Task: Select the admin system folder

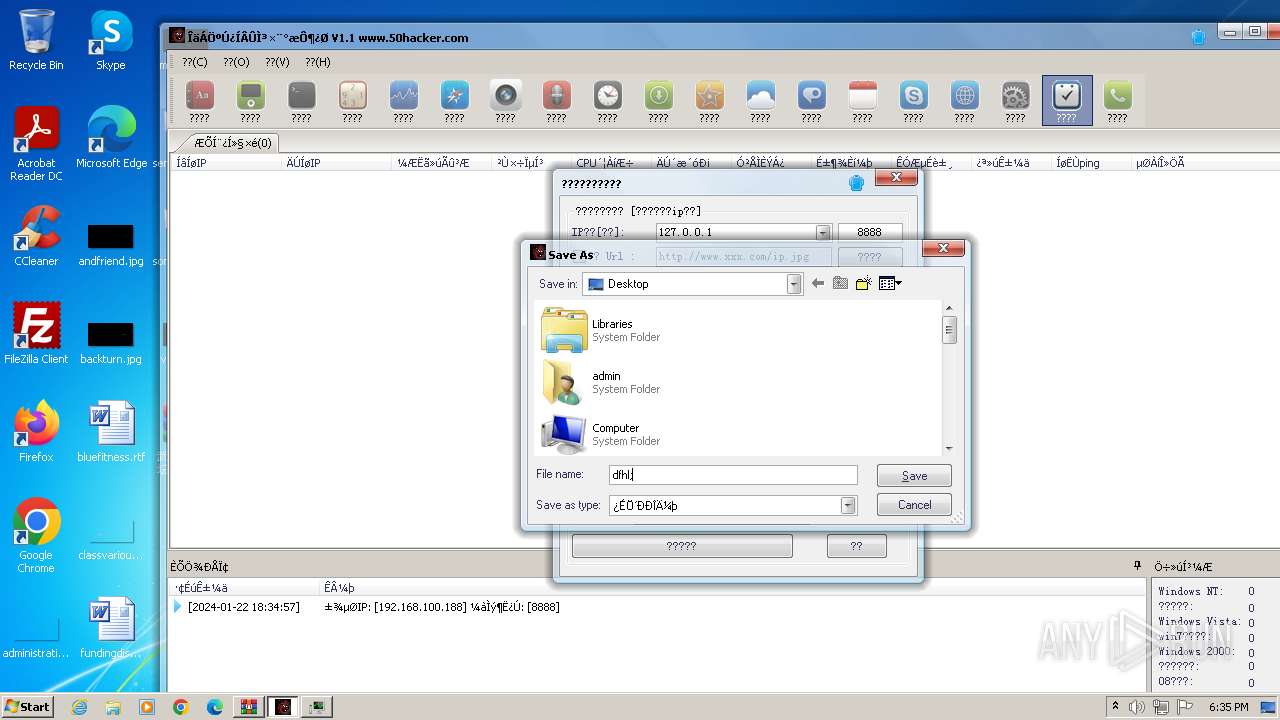Action: point(601,382)
